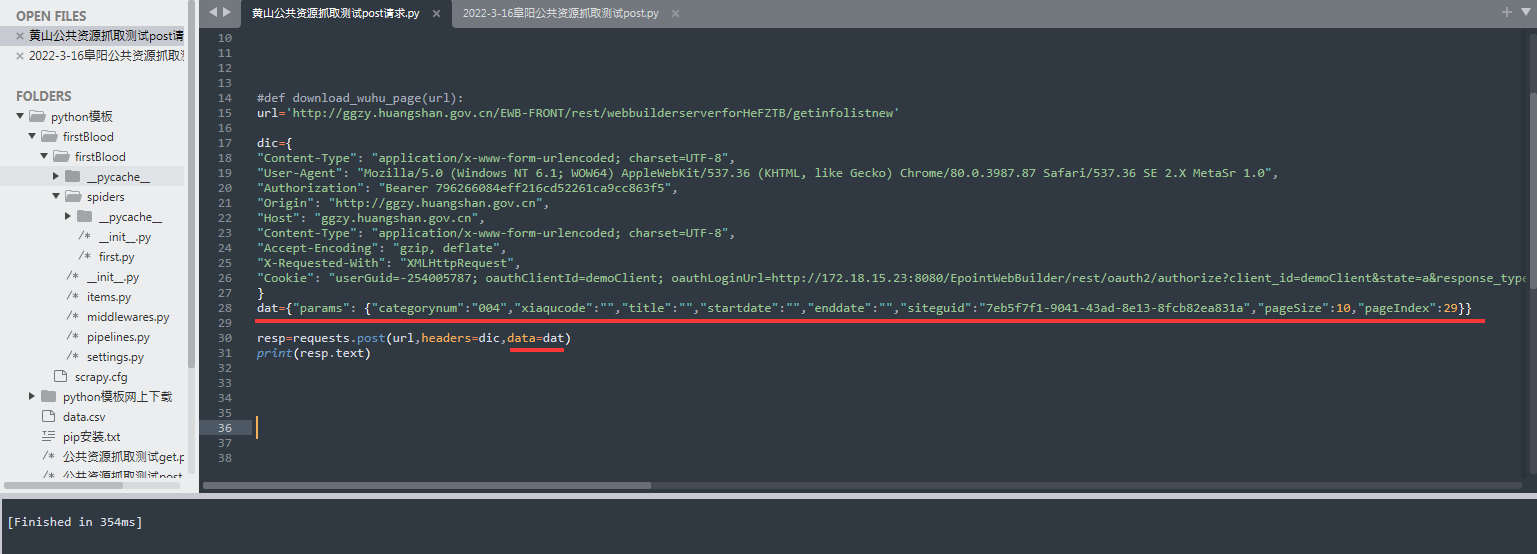Screen dimensions: 1537x554
Task: Close 2022-3-16阜阳 file in Open Files list
Action: 20,56
